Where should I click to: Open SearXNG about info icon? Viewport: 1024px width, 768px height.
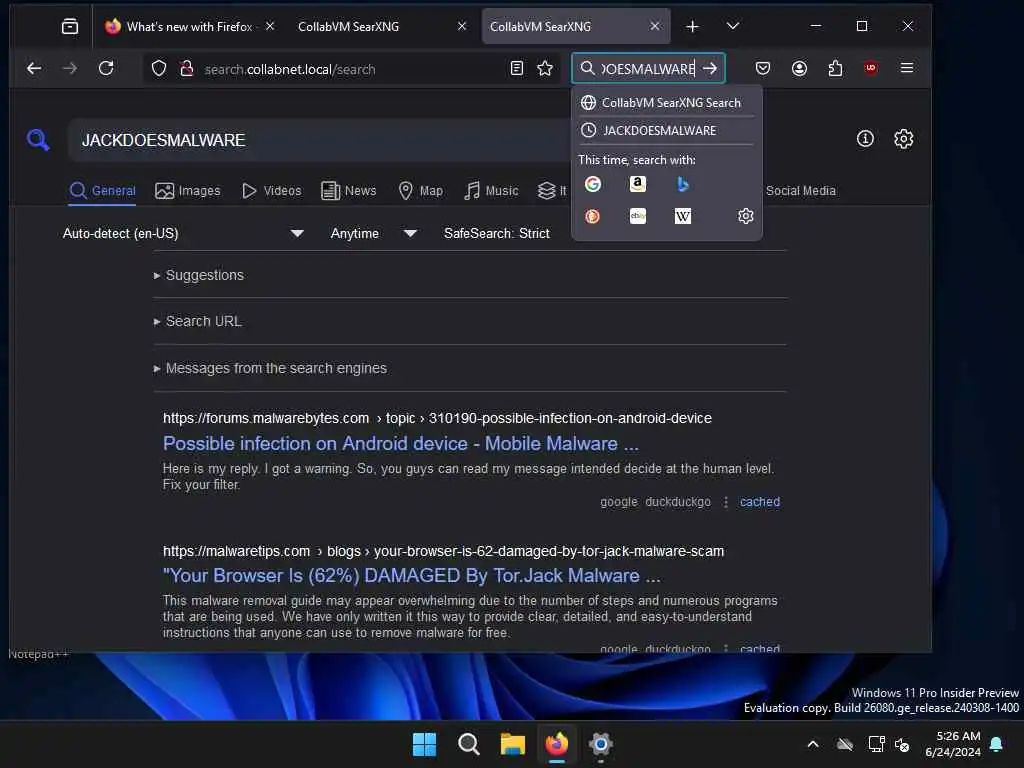tap(865, 138)
